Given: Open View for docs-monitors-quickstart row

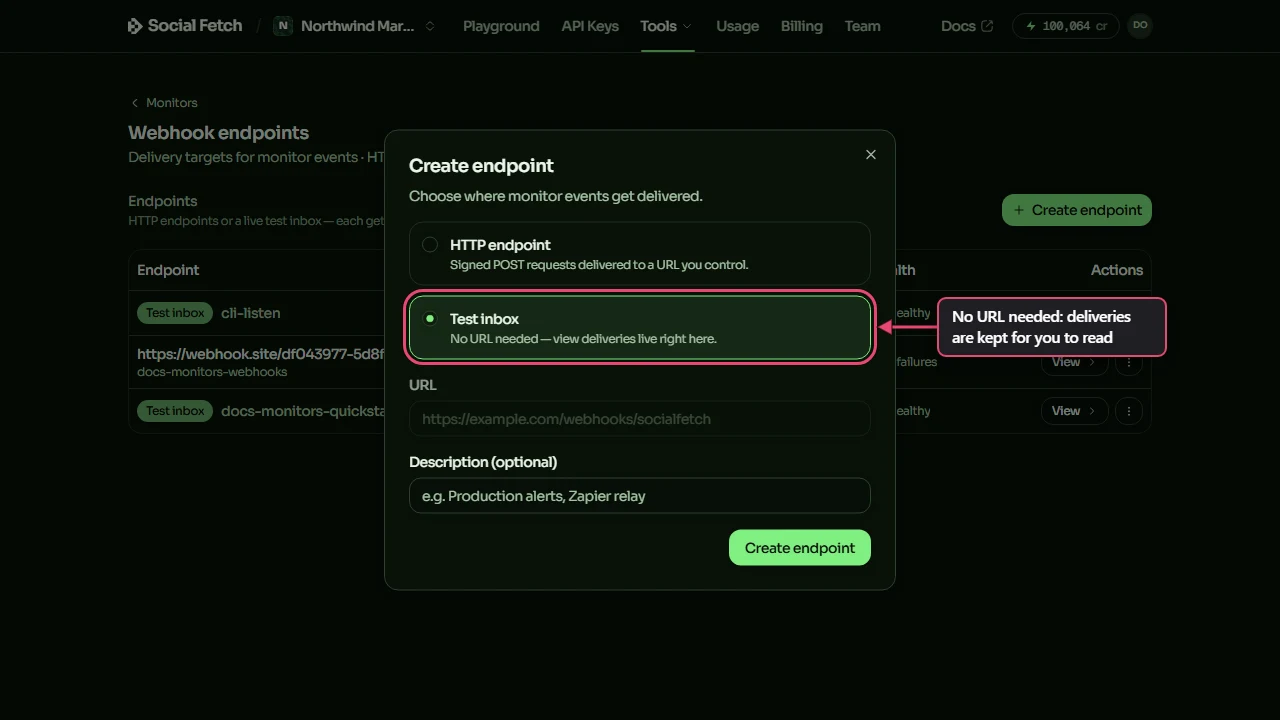Looking at the screenshot, I should tap(1074, 411).
